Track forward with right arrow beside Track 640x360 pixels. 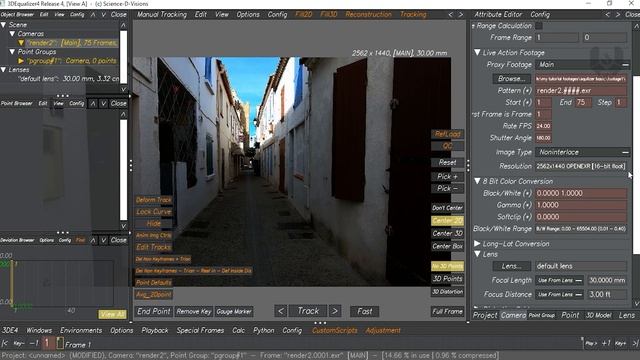[x=335, y=311]
